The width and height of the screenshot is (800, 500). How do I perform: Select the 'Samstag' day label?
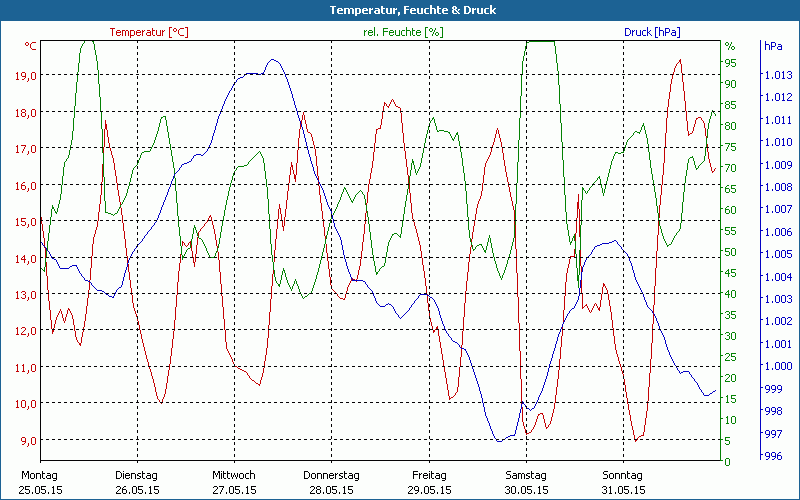(526, 475)
